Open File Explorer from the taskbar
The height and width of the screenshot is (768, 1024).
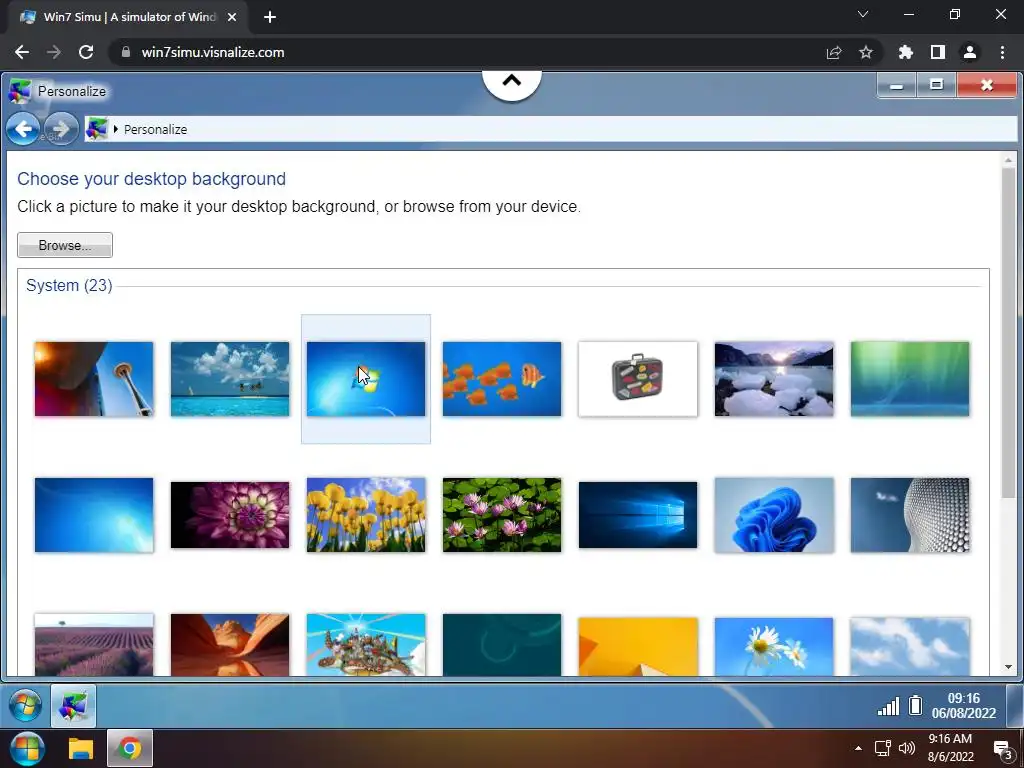click(81, 748)
